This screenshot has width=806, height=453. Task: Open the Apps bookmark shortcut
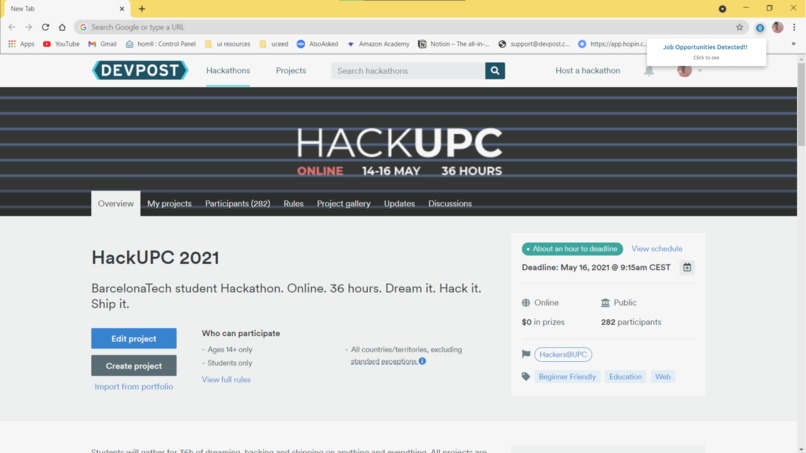(x=21, y=44)
